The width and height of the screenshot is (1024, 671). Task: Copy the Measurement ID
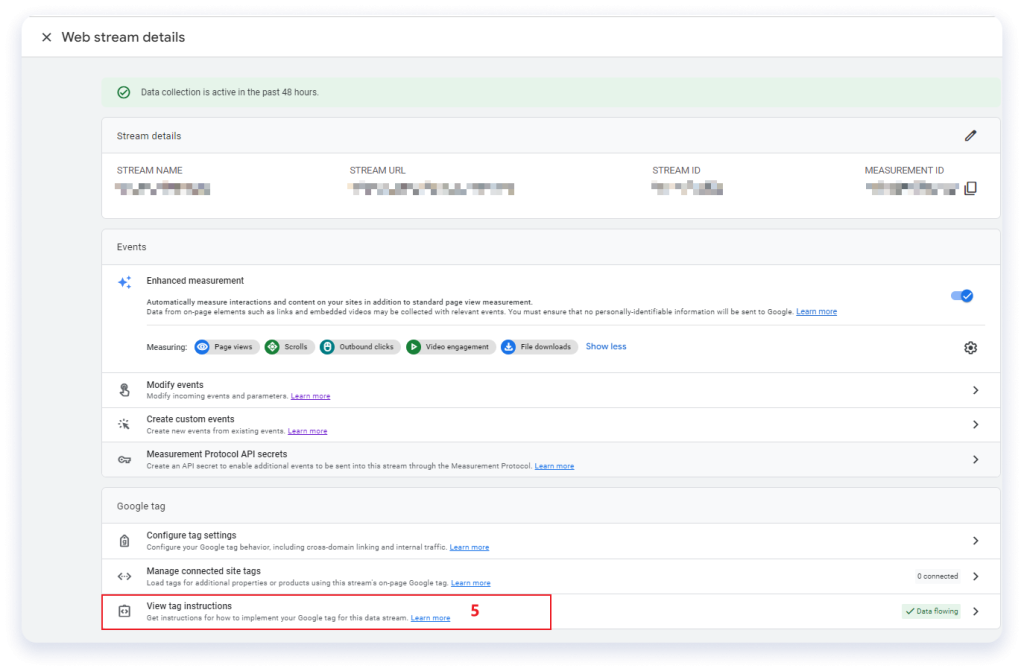[x=970, y=186]
